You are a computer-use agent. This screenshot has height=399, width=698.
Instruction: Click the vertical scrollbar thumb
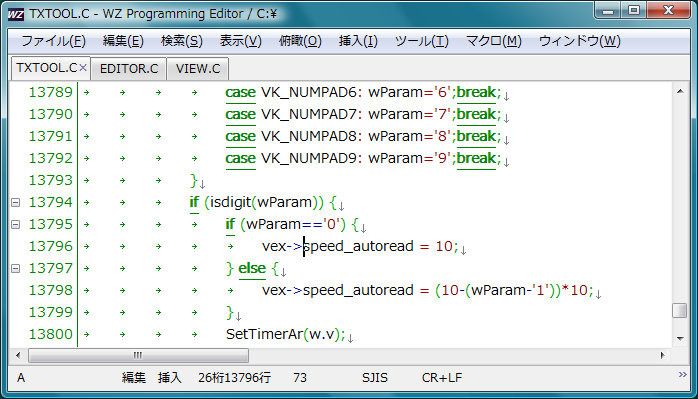pos(680,310)
